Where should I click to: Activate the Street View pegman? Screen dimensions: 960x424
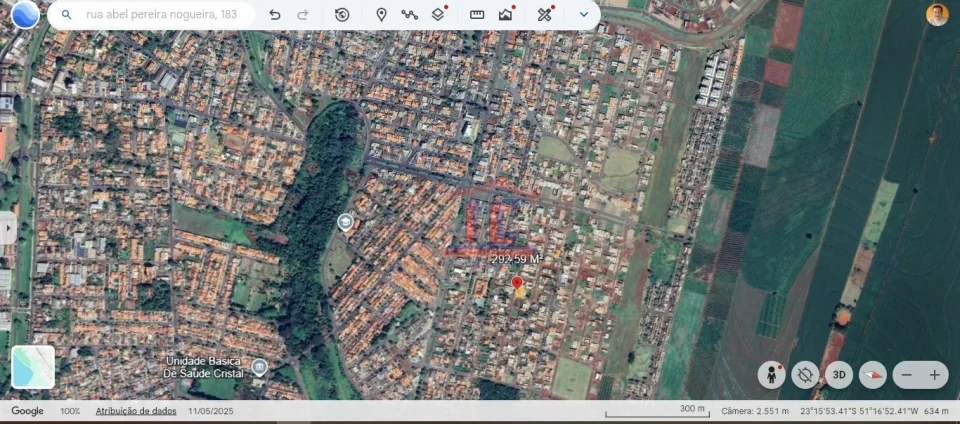click(x=771, y=375)
